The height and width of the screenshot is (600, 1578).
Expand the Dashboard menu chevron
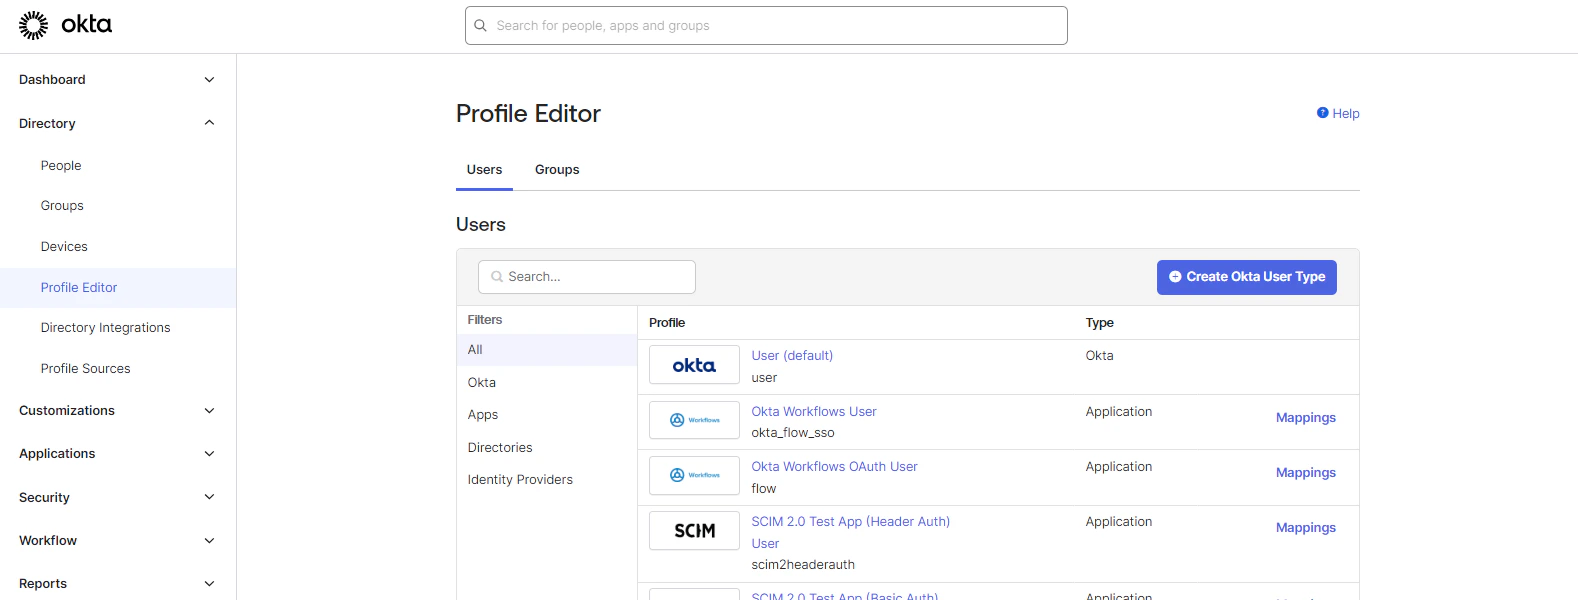209,80
